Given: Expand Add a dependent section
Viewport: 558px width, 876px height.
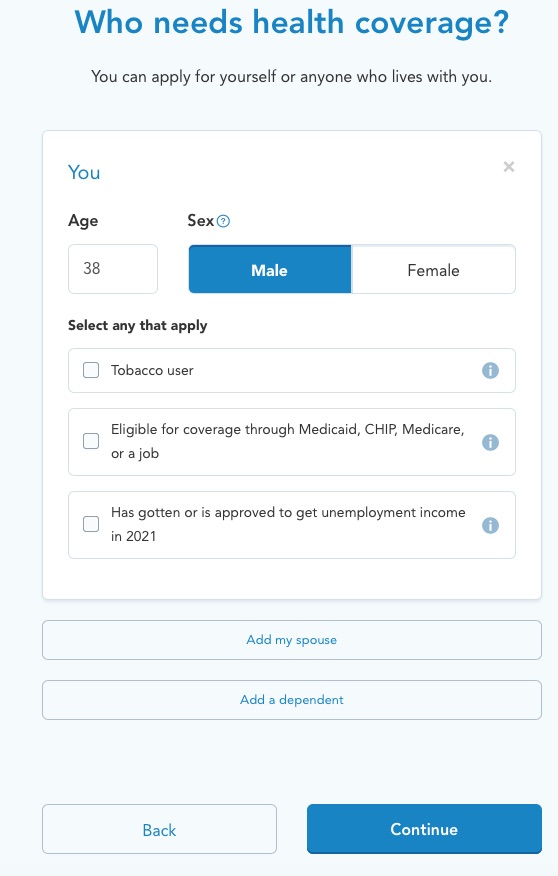Looking at the screenshot, I should (x=292, y=699).
